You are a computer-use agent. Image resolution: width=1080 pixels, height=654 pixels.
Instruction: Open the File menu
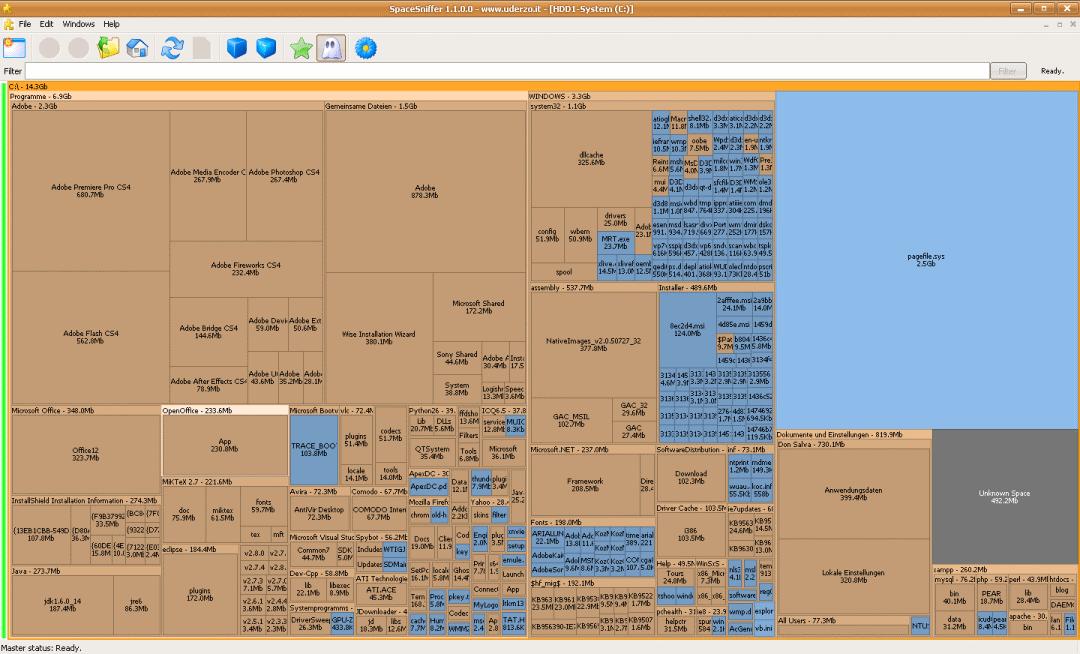click(24, 24)
